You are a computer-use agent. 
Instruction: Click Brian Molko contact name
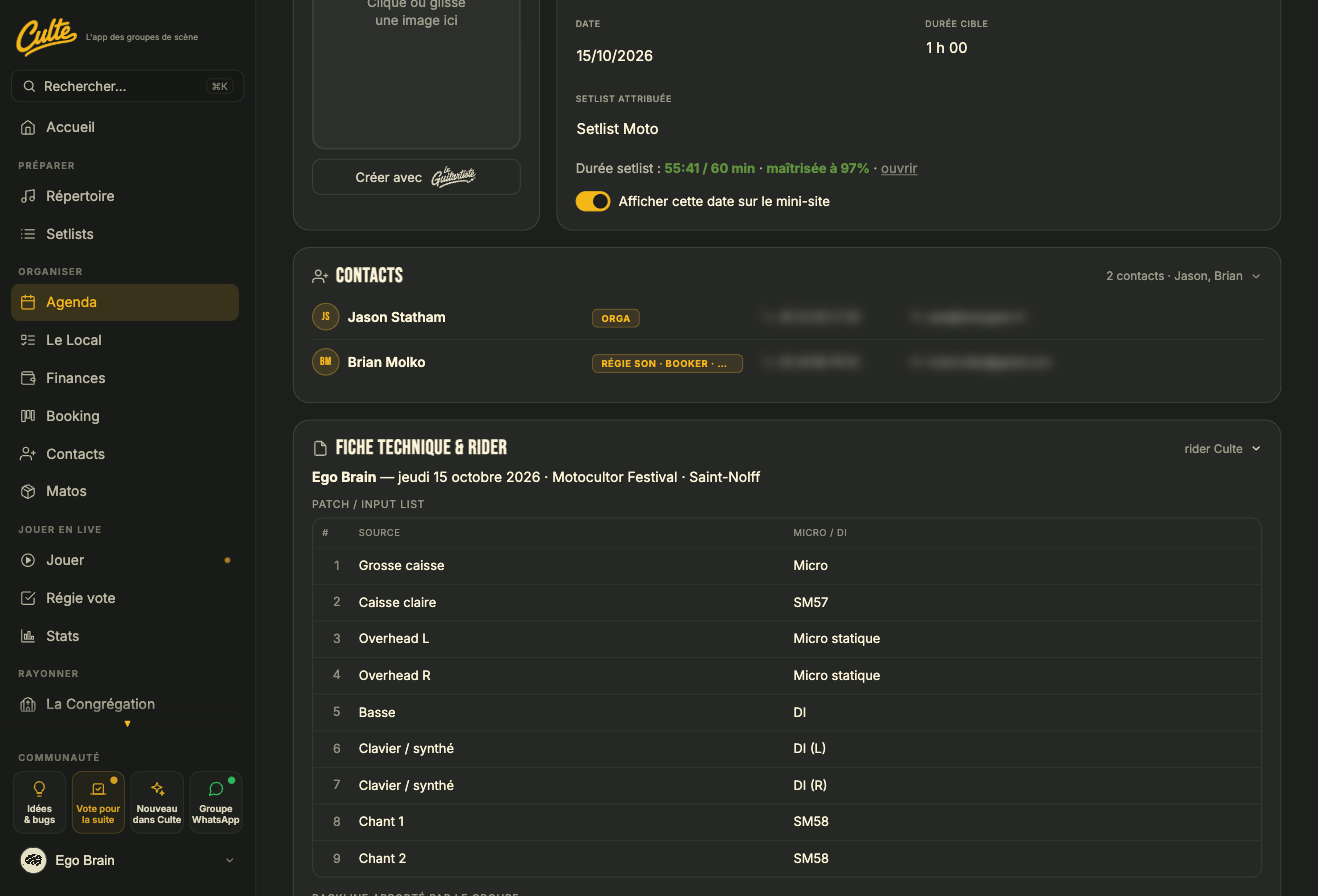click(387, 362)
